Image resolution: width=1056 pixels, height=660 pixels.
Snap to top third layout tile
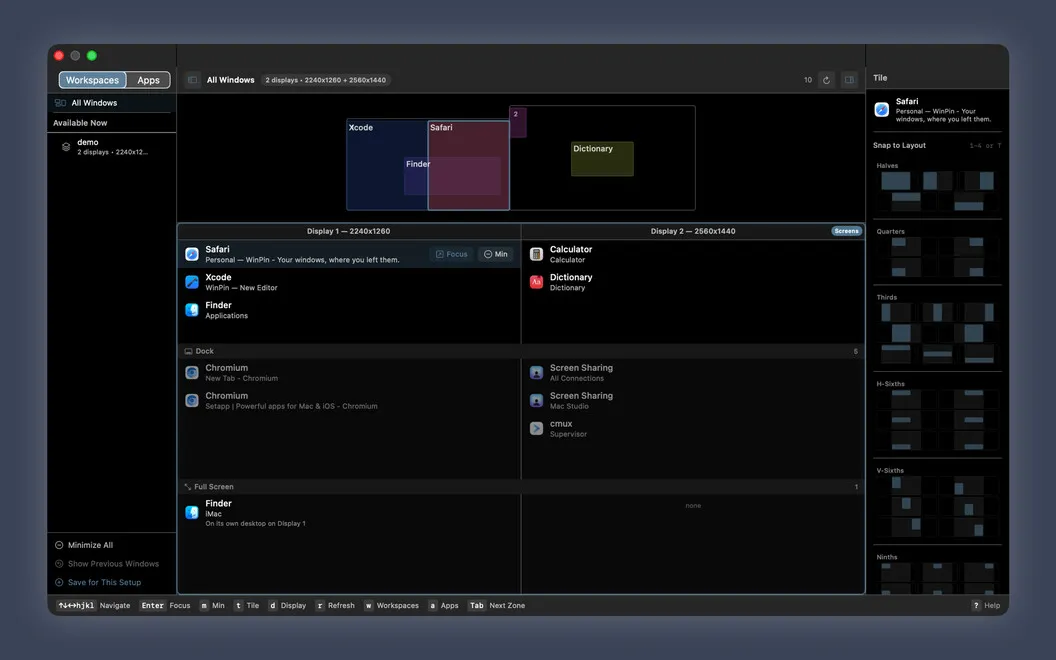(896, 354)
